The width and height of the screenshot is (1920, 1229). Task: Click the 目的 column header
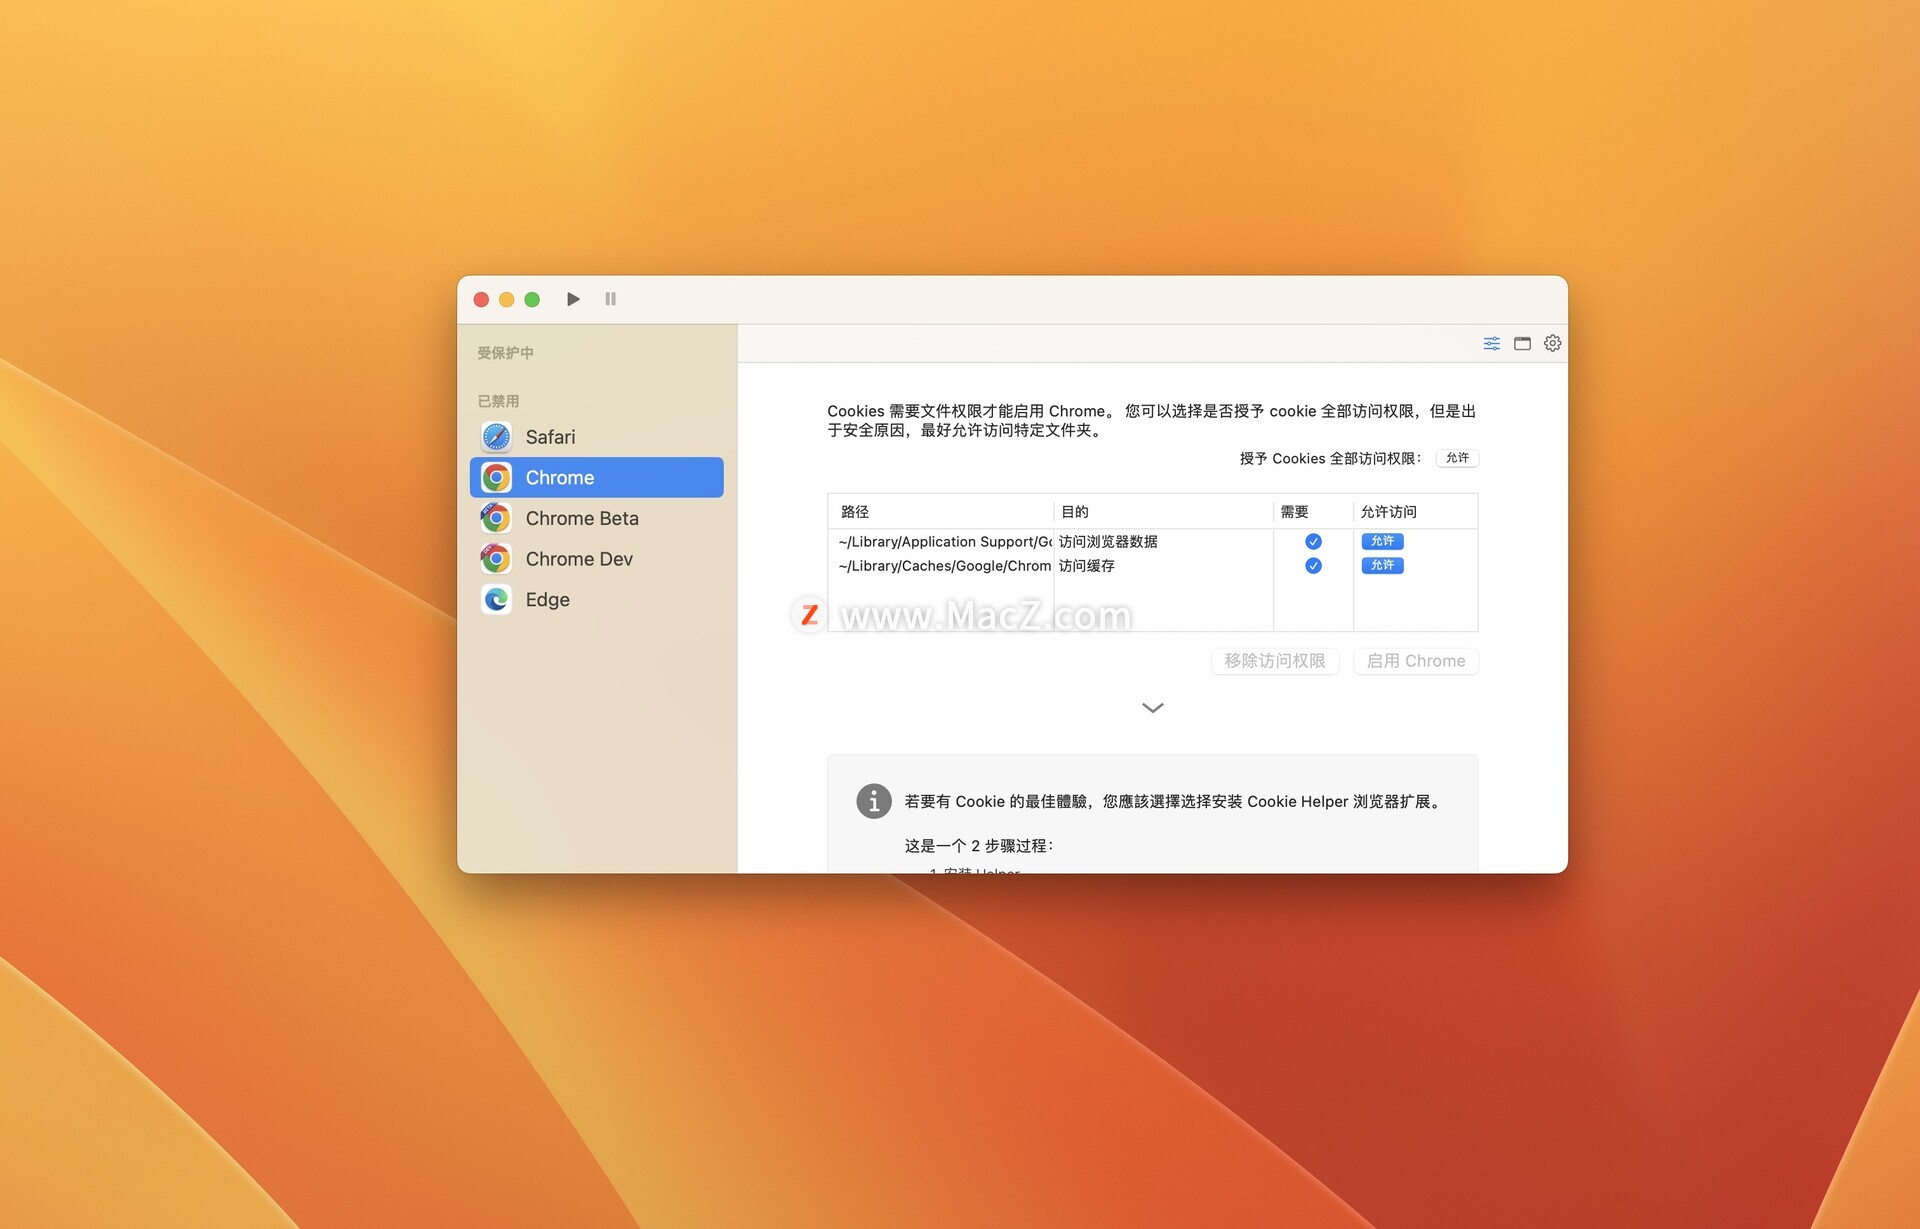[x=1163, y=511]
